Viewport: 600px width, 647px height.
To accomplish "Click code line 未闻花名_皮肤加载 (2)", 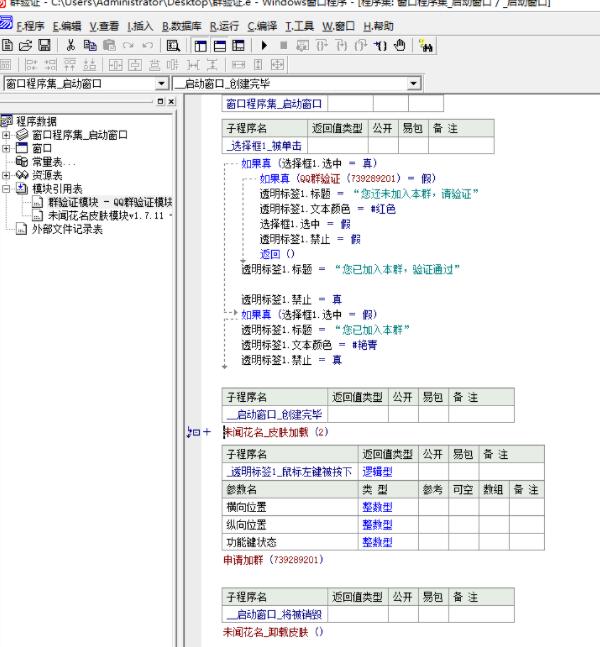I will [x=276, y=432].
